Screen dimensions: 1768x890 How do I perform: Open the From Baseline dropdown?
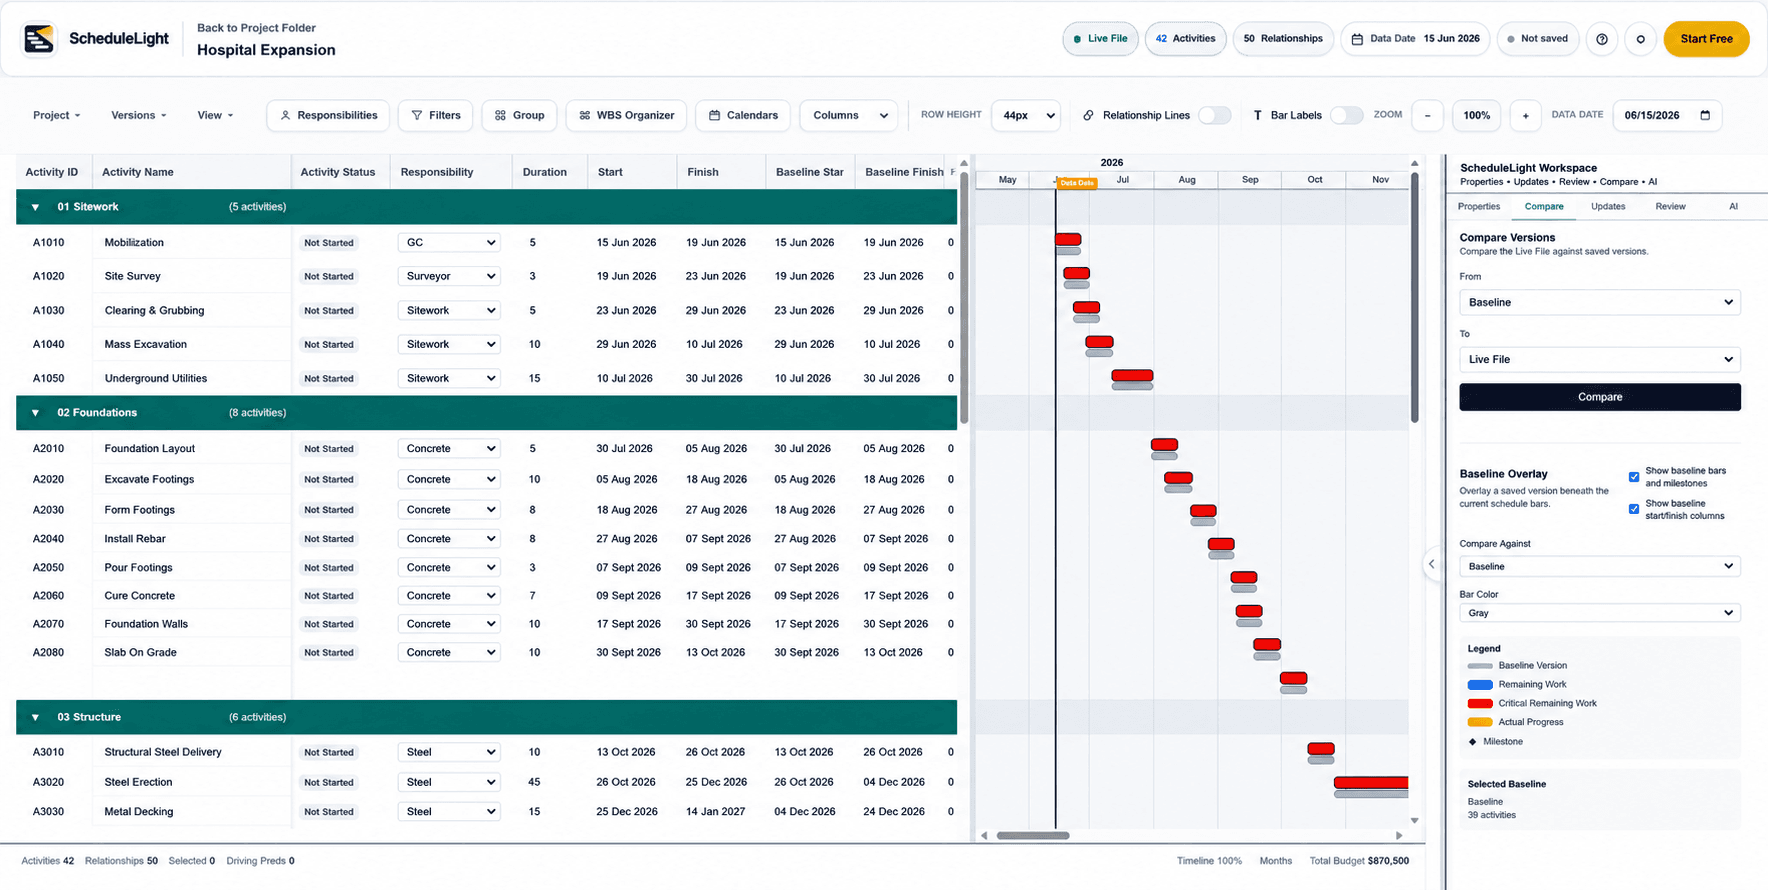(x=1600, y=302)
